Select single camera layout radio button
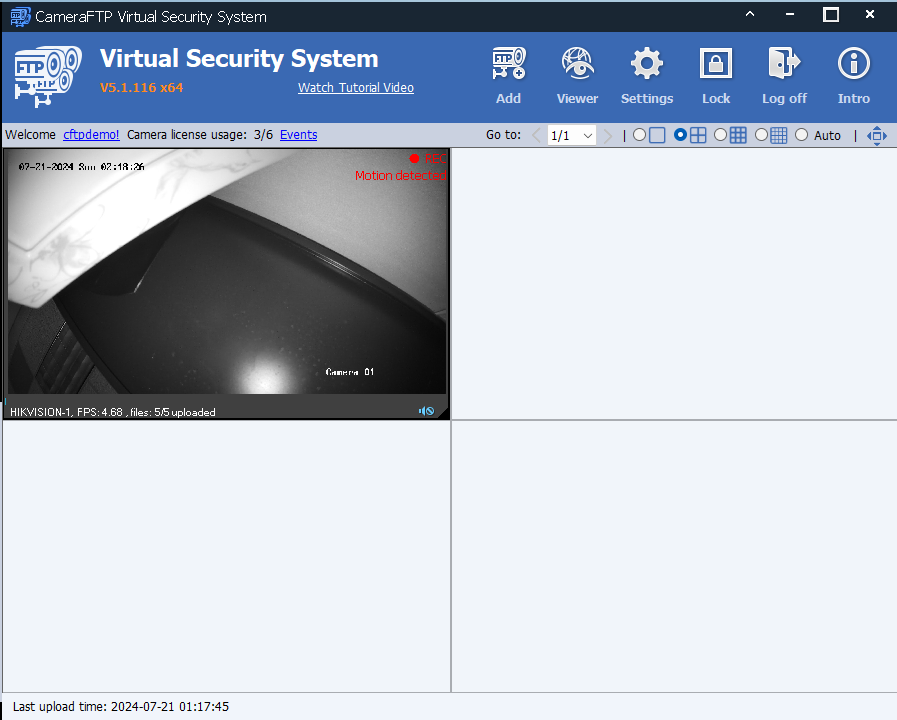This screenshot has width=897, height=720. (640, 135)
